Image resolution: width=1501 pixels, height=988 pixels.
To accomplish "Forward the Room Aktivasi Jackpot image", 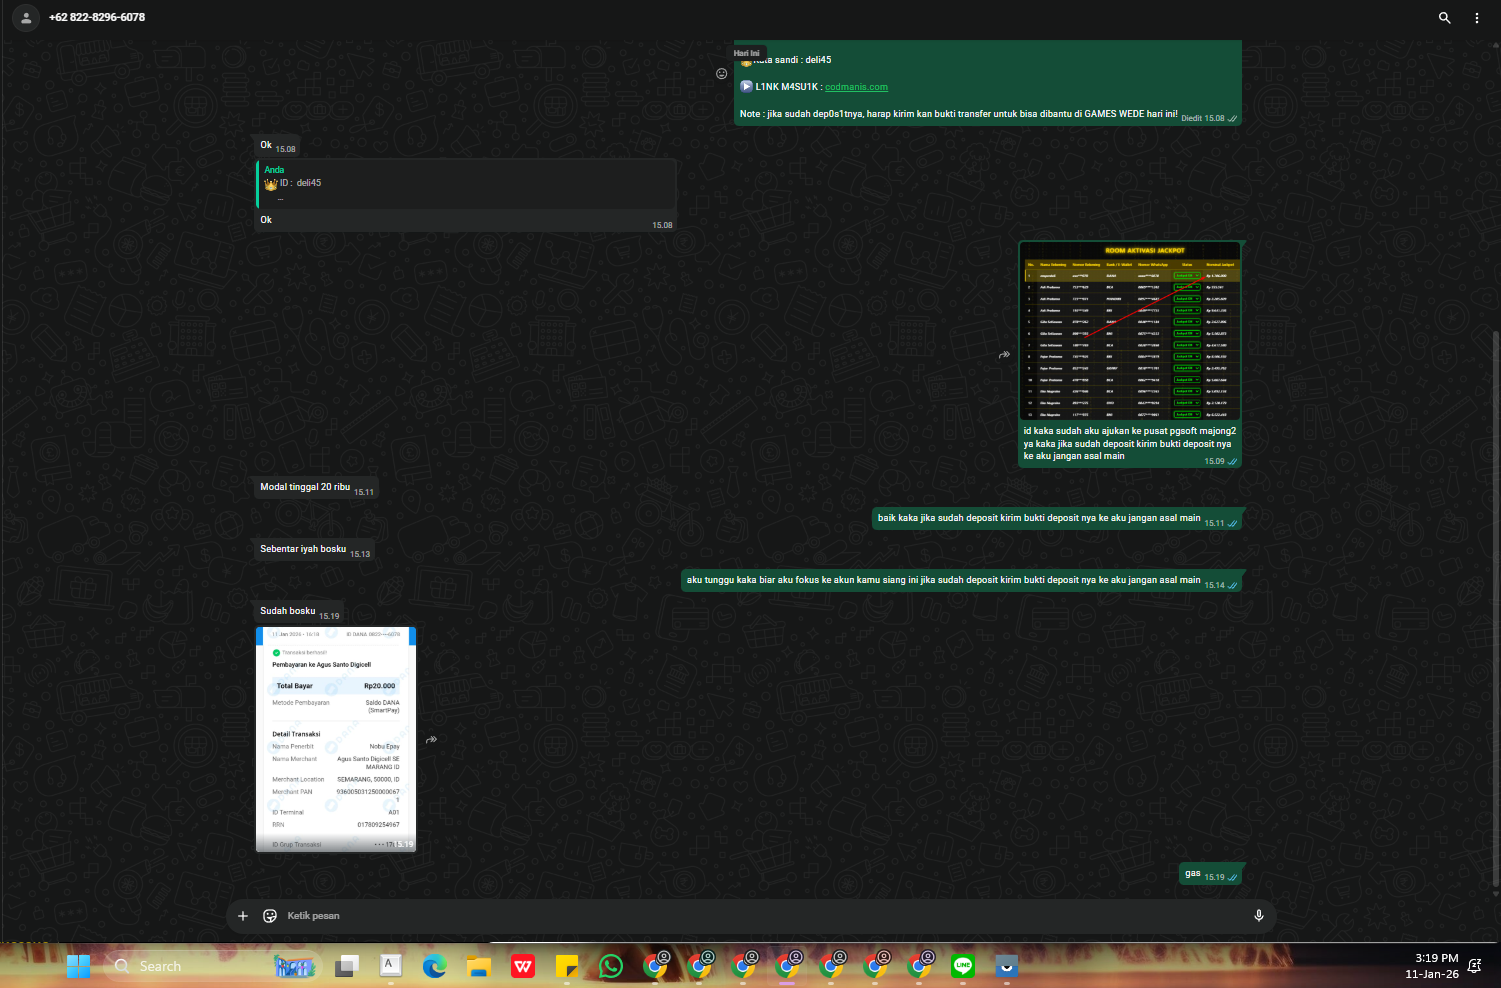I will click(1004, 355).
